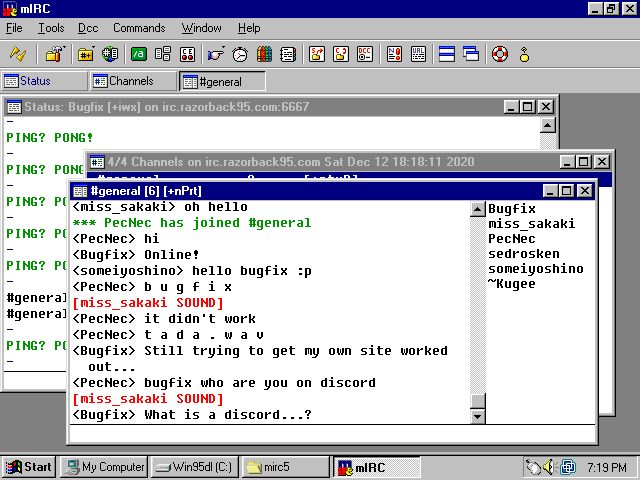Click the Windows Start button

pyautogui.click(x=29, y=467)
